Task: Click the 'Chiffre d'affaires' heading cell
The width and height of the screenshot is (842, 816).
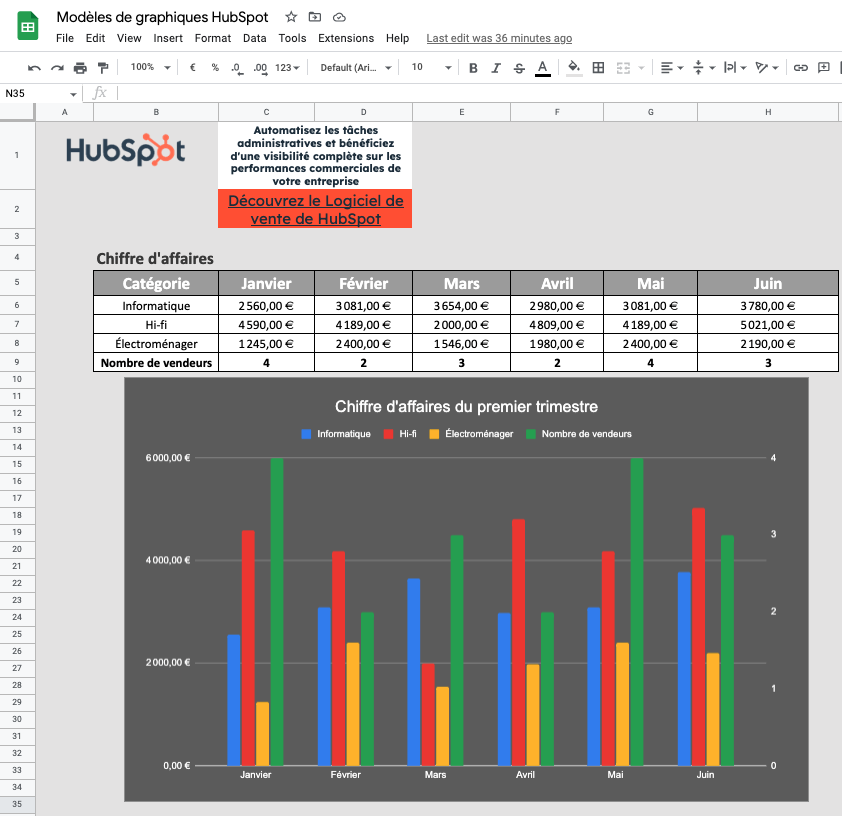Action: pos(155,258)
